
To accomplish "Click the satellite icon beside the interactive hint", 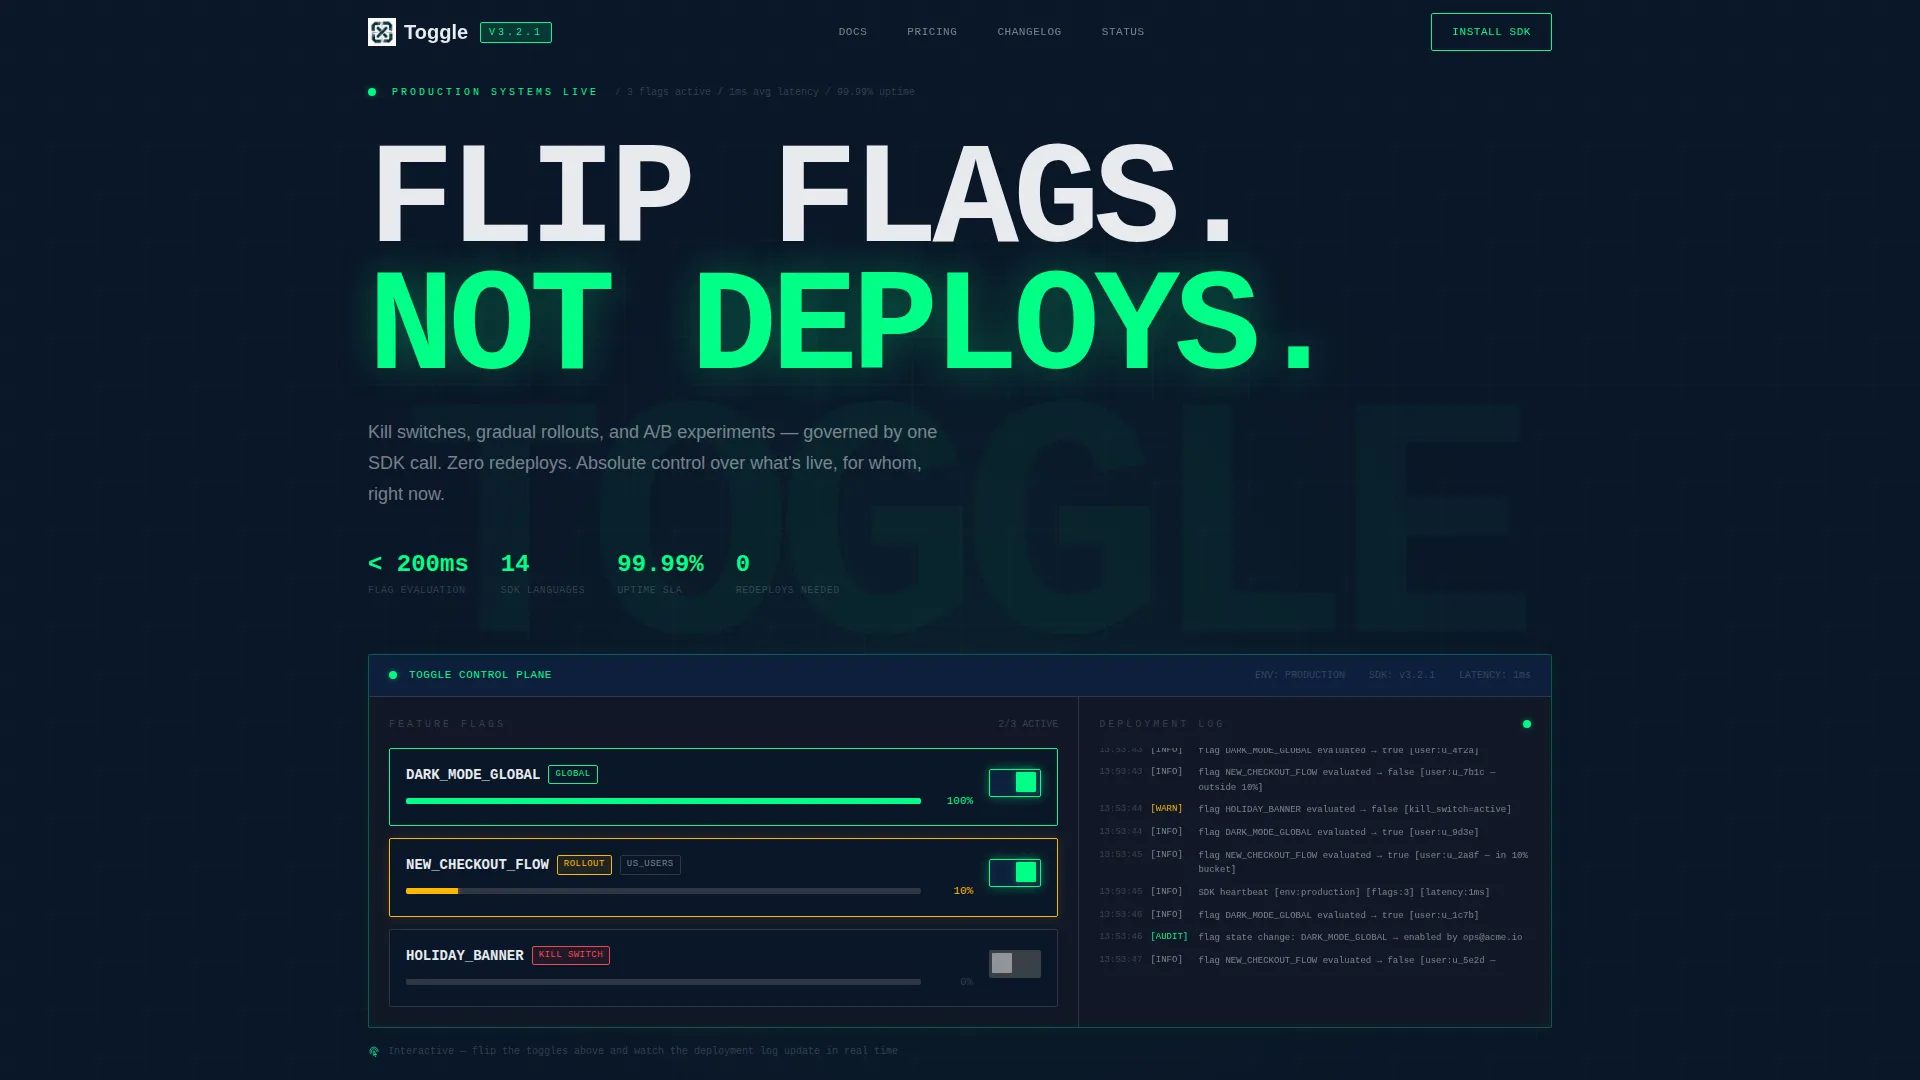I will tap(374, 1051).
